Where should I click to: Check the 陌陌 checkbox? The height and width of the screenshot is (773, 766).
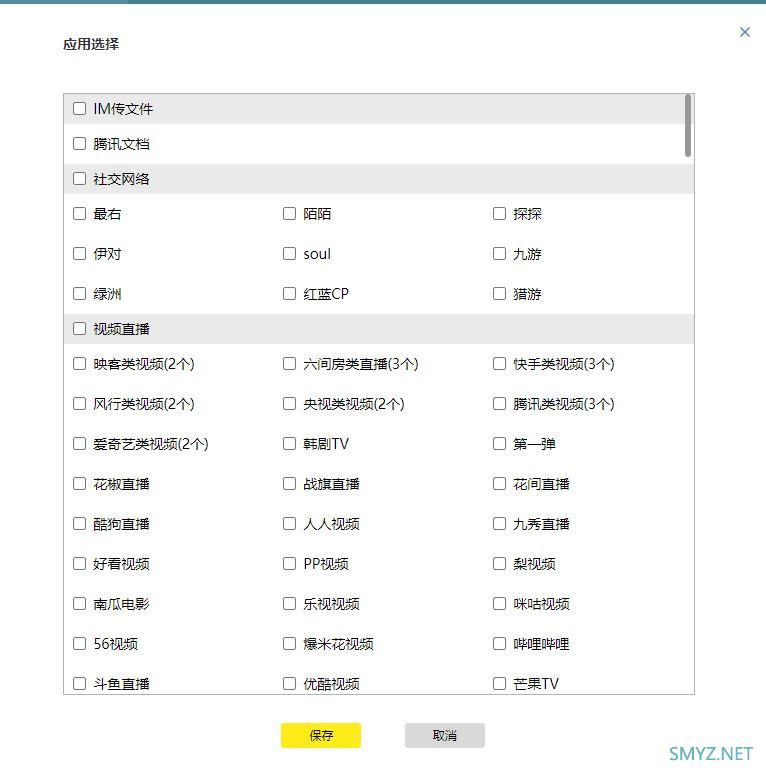[289, 213]
